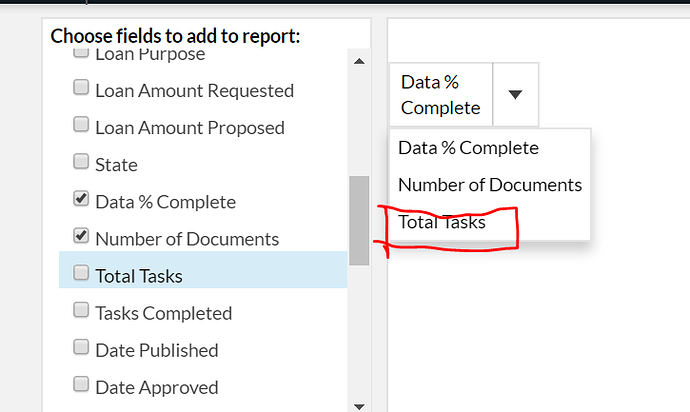This screenshot has width=690, height=412.
Task: Choose Number of Documents from dropdown list
Action: click(x=490, y=185)
